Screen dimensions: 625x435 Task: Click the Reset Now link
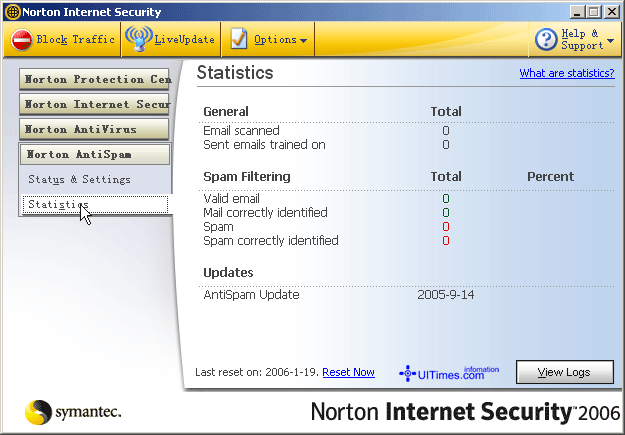click(x=348, y=372)
